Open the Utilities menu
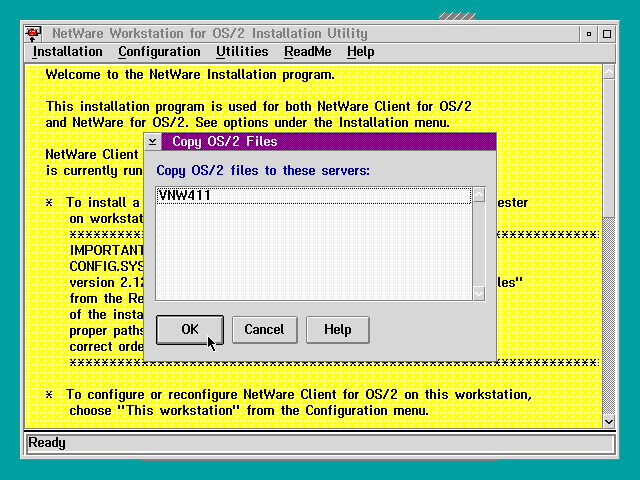The width and height of the screenshot is (640, 480). pyautogui.click(x=242, y=52)
